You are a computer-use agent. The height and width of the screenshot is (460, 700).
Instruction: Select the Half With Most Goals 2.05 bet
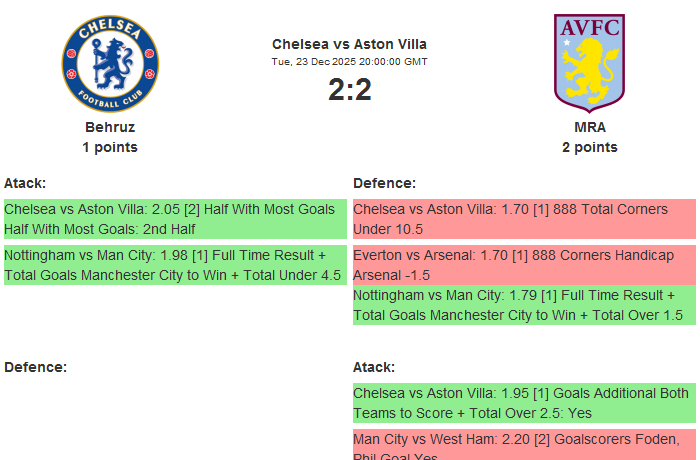(x=175, y=219)
